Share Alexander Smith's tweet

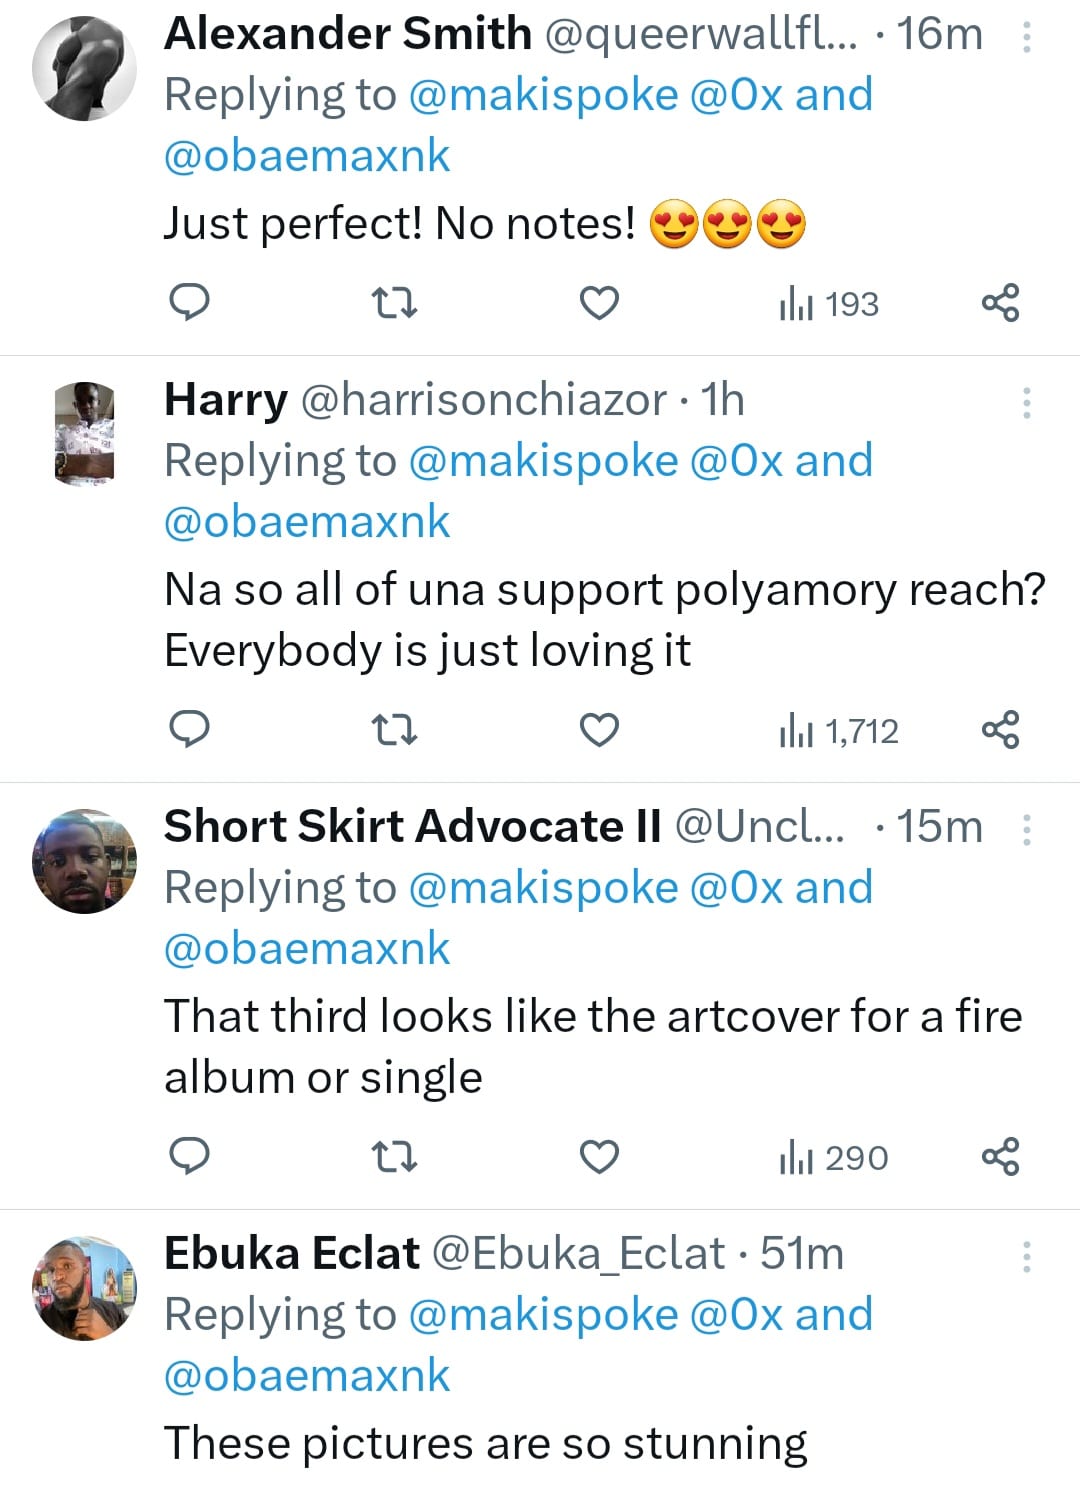(1000, 302)
